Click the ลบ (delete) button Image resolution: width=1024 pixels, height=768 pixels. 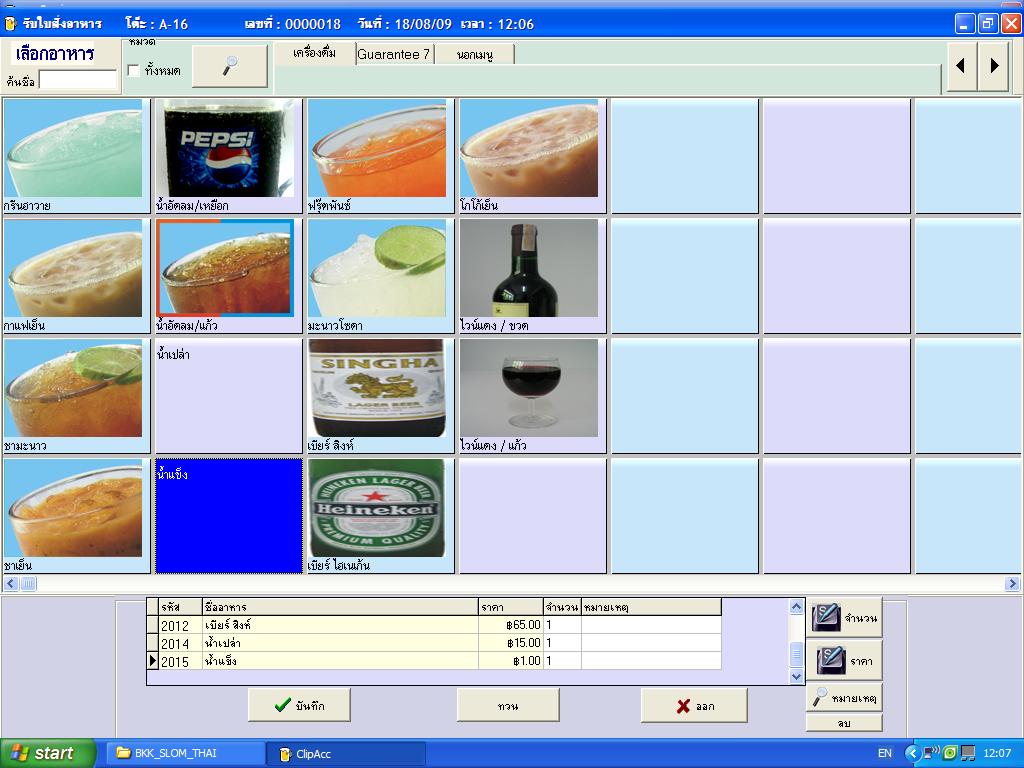845,723
